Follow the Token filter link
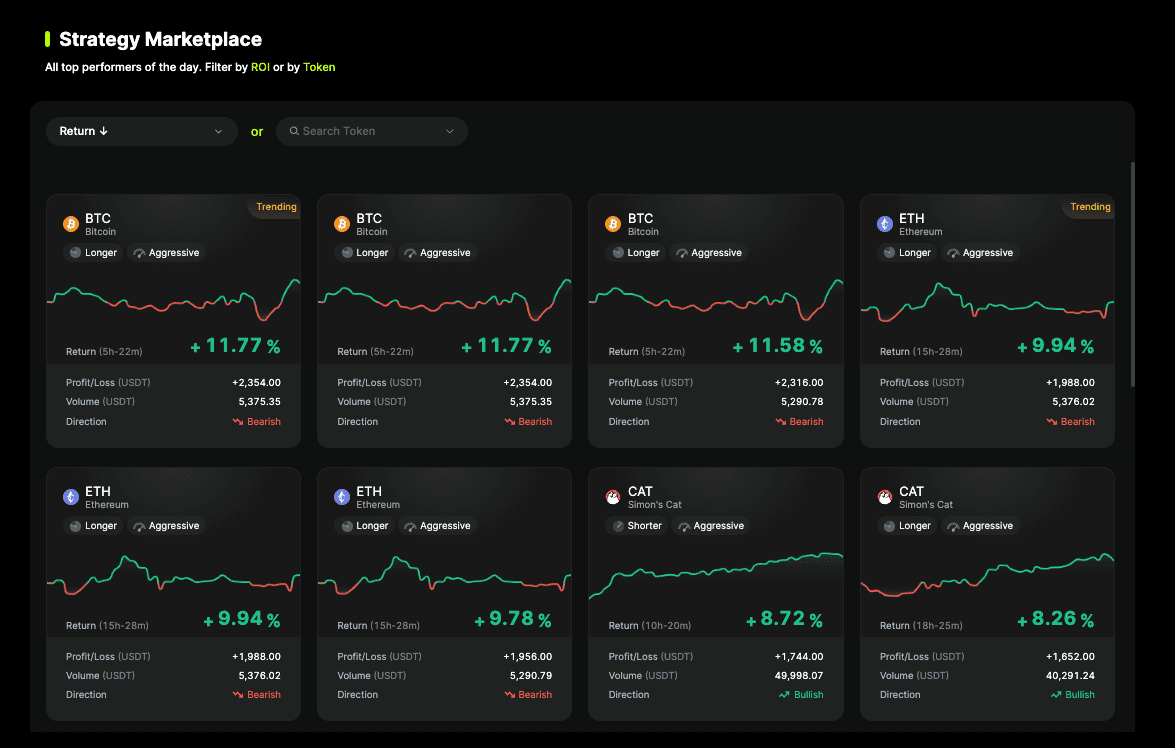This screenshot has height=748, width=1175. coord(319,67)
